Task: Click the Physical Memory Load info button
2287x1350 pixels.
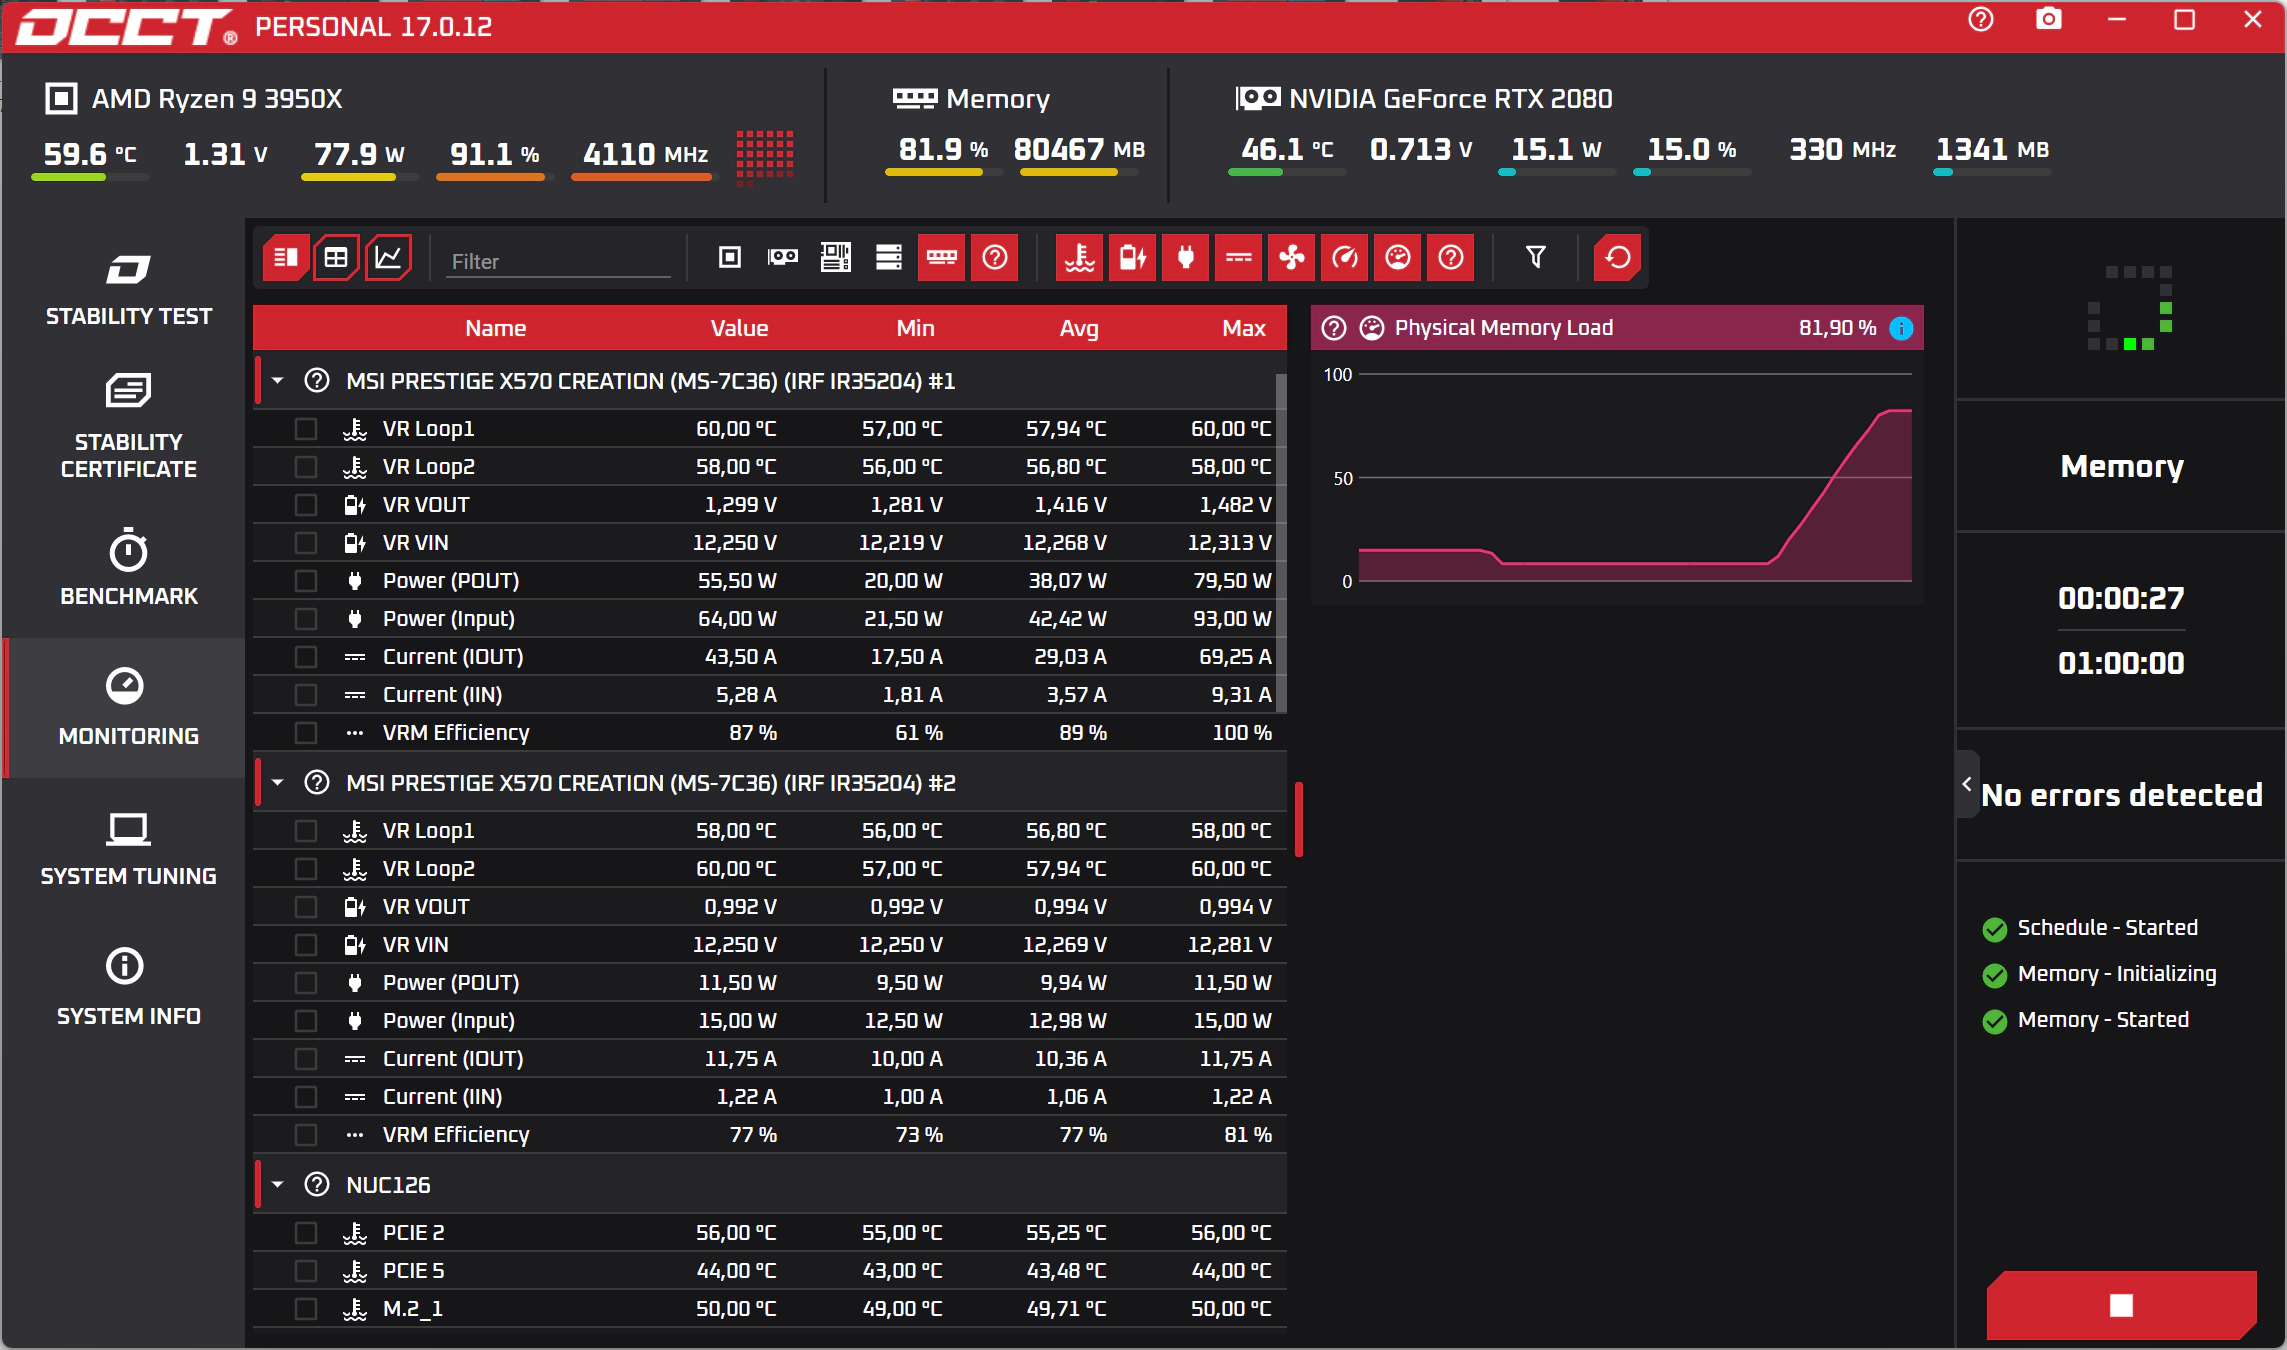Action: 1901,328
